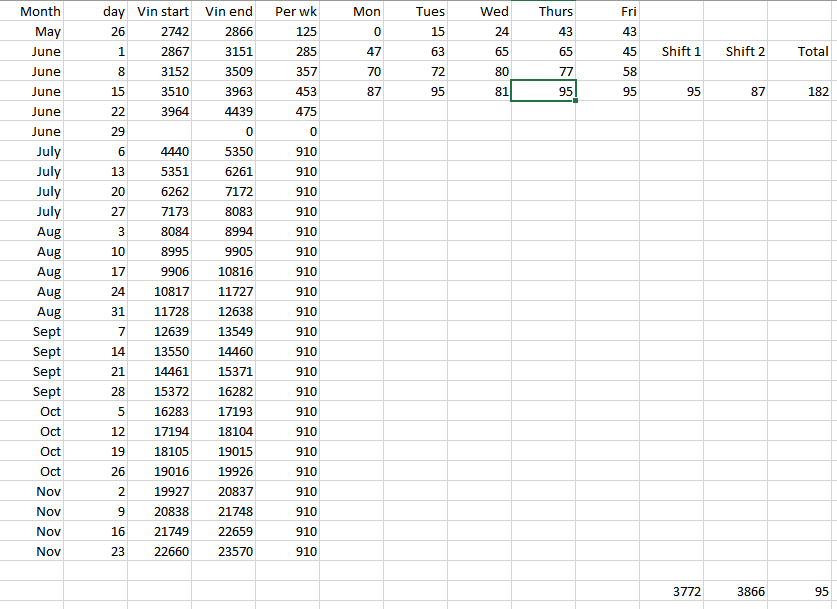Image resolution: width=837 pixels, height=609 pixels.
Task: Select the 'Per wk' column header cell
Action: (288, 11)
